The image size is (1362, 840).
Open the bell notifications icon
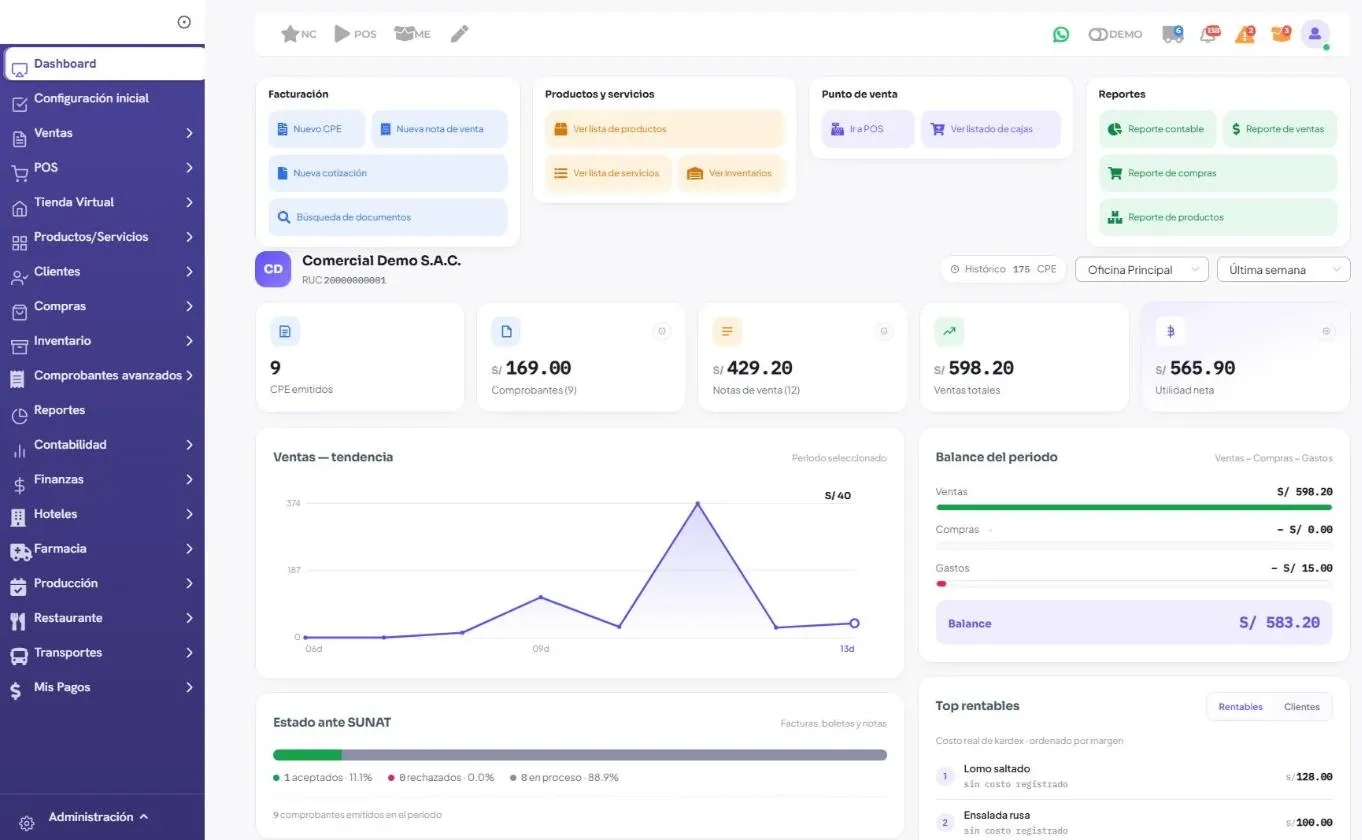point(1210,34)
